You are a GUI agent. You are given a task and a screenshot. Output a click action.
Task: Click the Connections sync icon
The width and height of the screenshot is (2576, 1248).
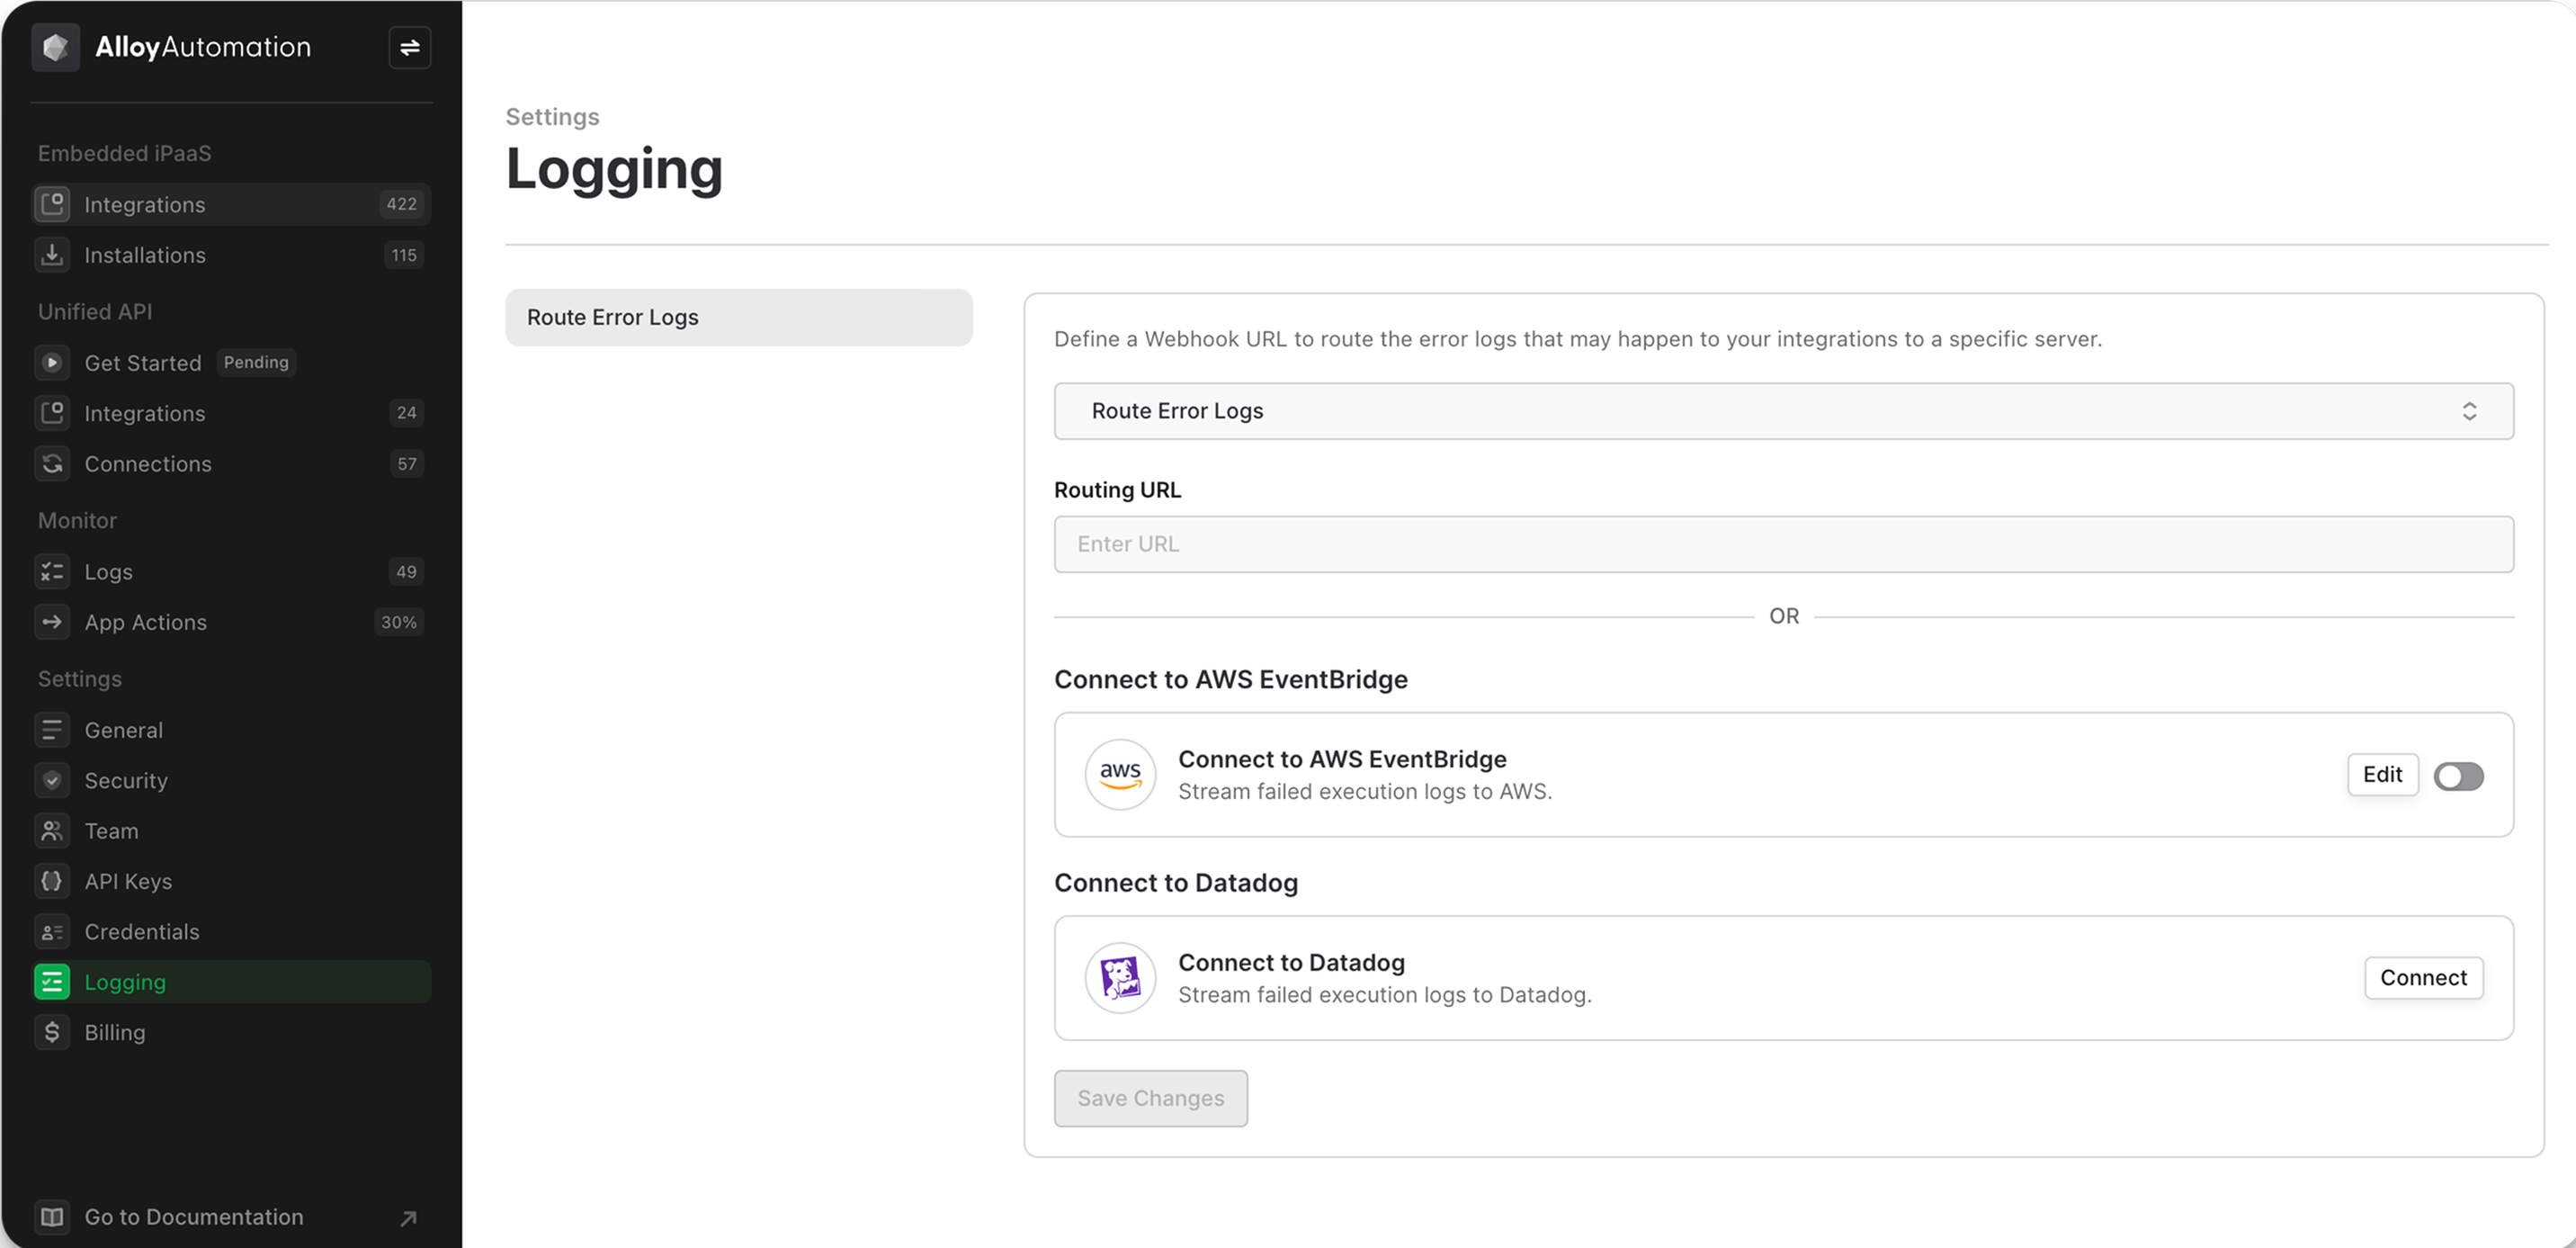coord(52,464)
